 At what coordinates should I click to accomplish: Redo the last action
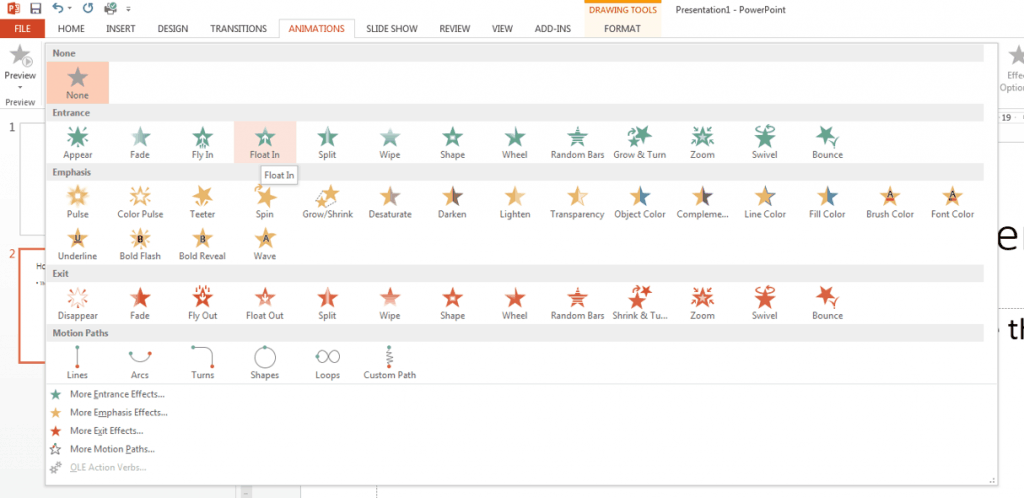pos(88,9)
